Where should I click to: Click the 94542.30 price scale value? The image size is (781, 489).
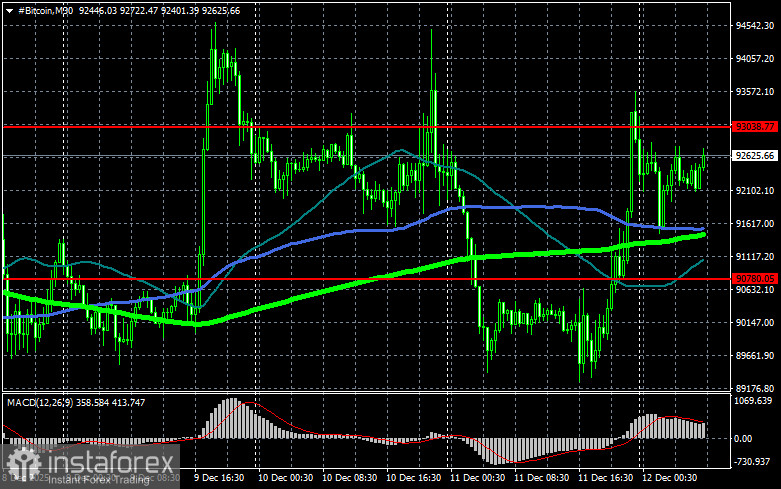click(x=755, y=25)
